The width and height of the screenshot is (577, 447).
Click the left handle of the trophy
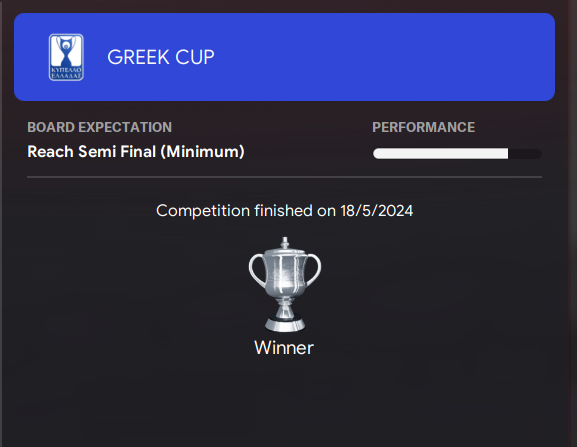[257, 270]
